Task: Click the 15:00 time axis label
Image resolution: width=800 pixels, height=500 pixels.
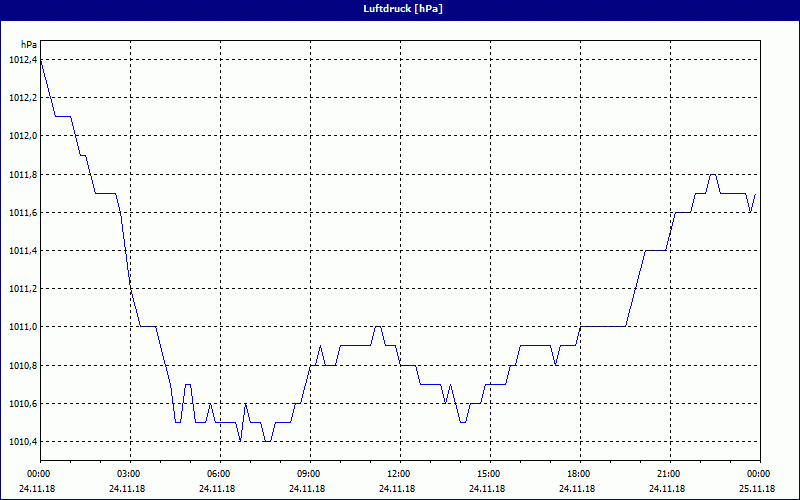Action: click(489, 474)
